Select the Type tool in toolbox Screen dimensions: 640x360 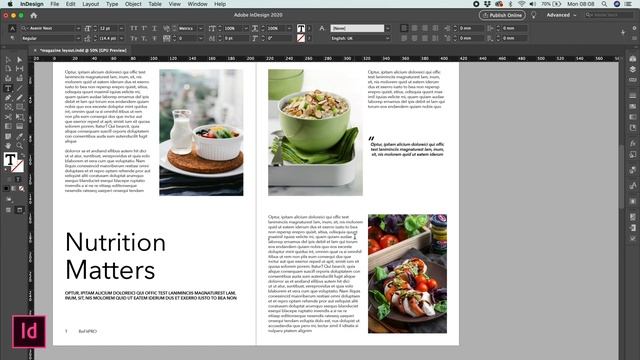[8, 88]
